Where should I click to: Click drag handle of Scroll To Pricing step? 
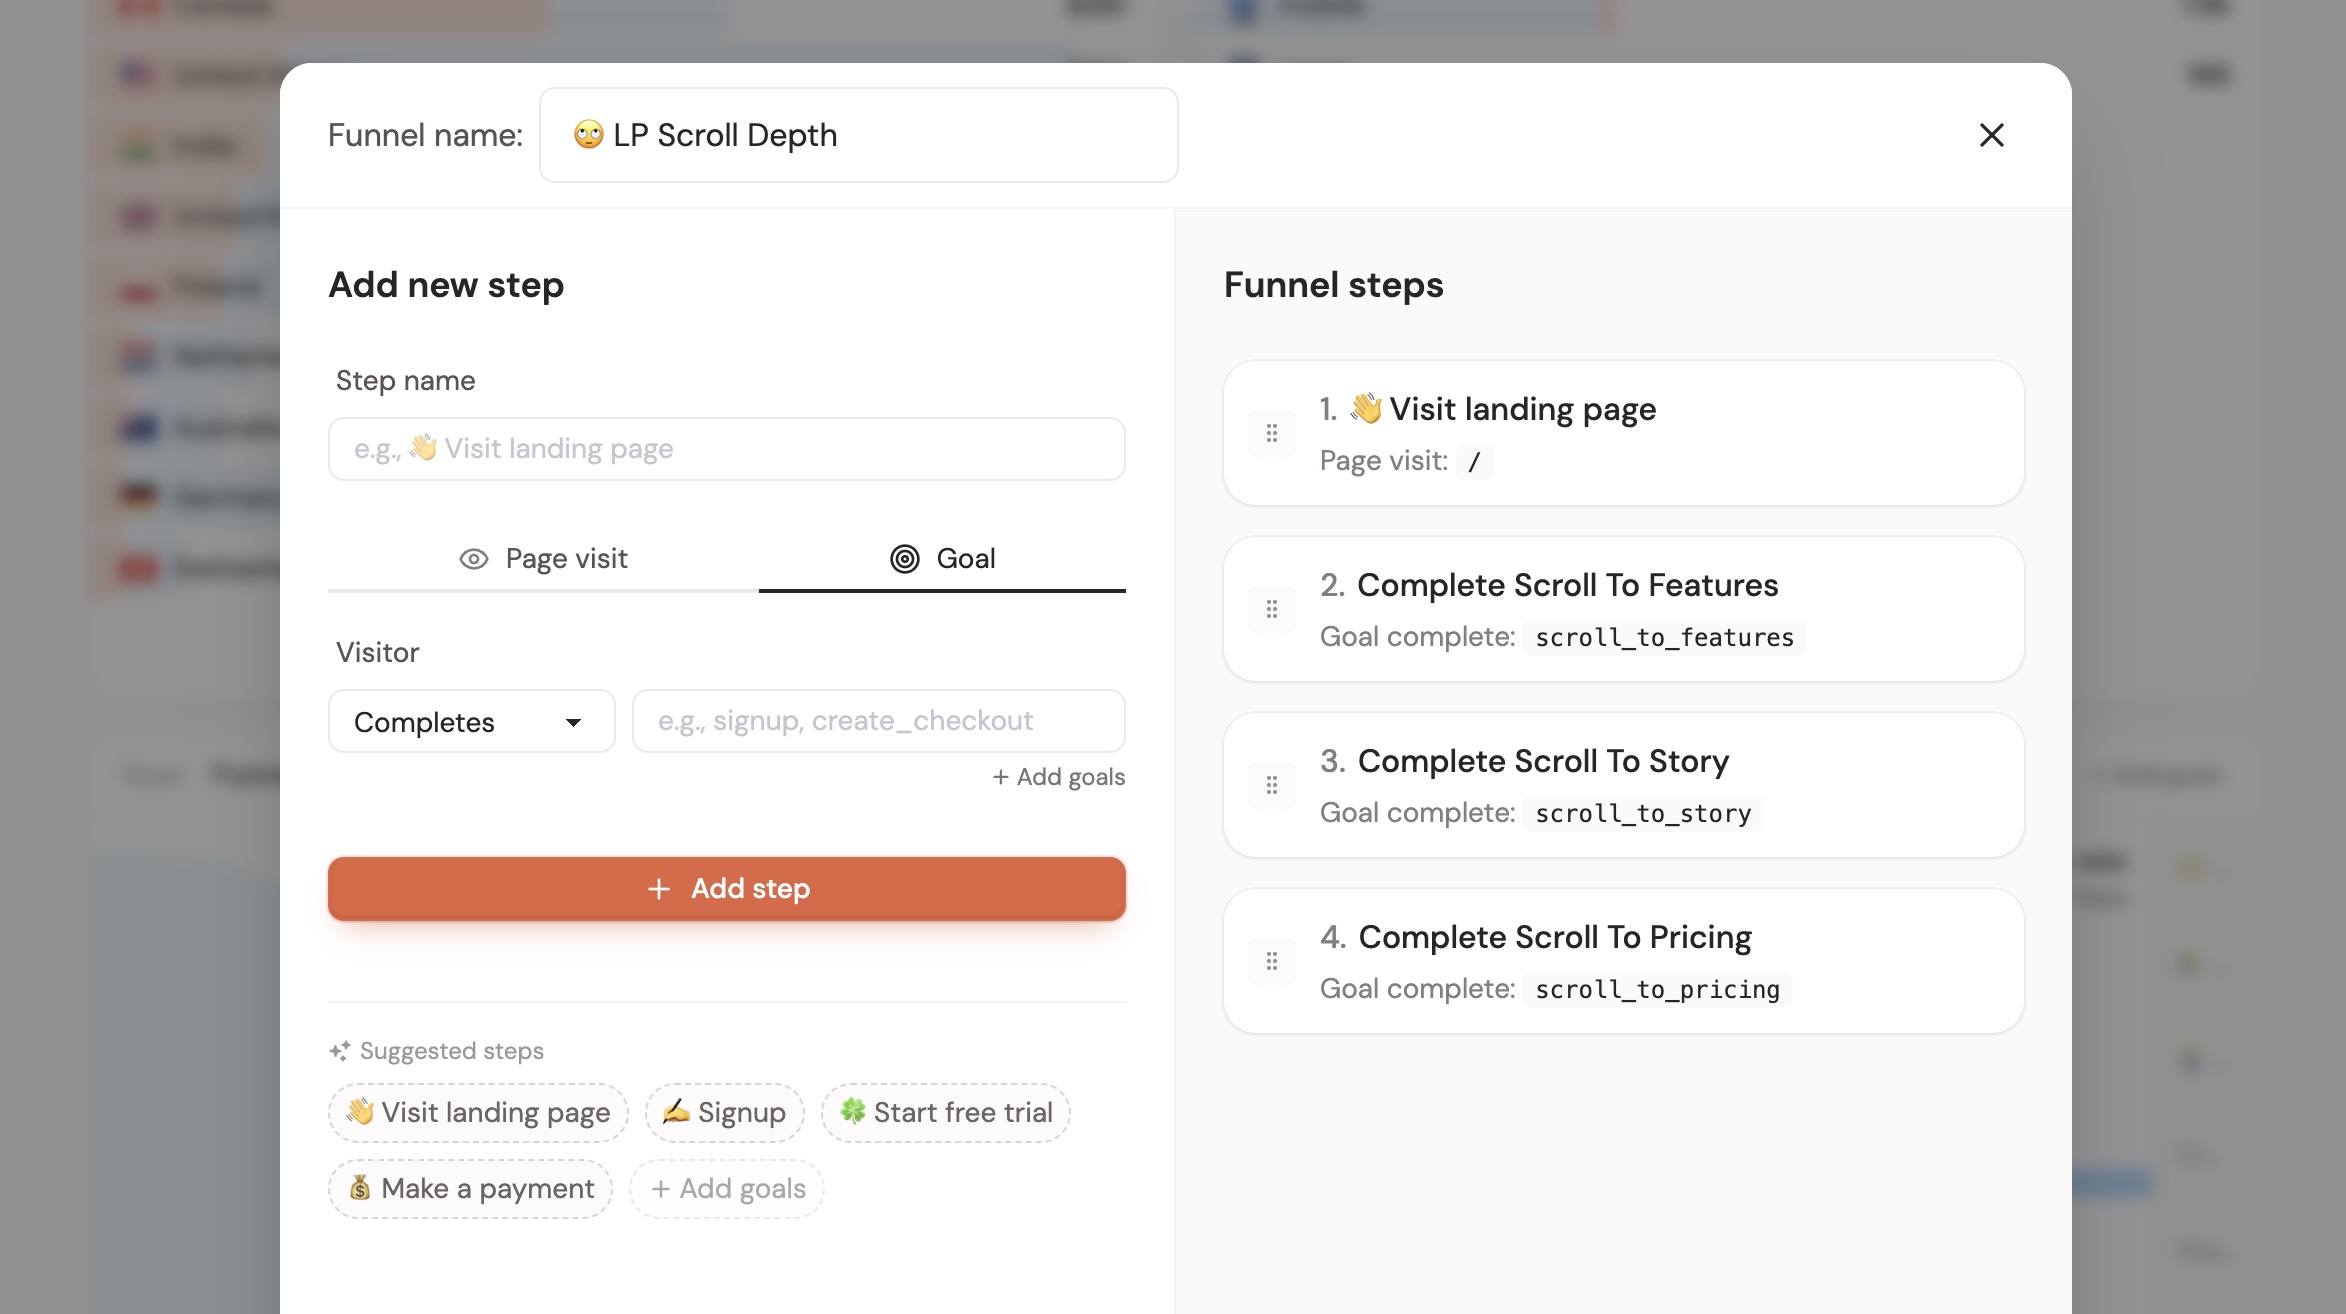tap(1272, 961)
